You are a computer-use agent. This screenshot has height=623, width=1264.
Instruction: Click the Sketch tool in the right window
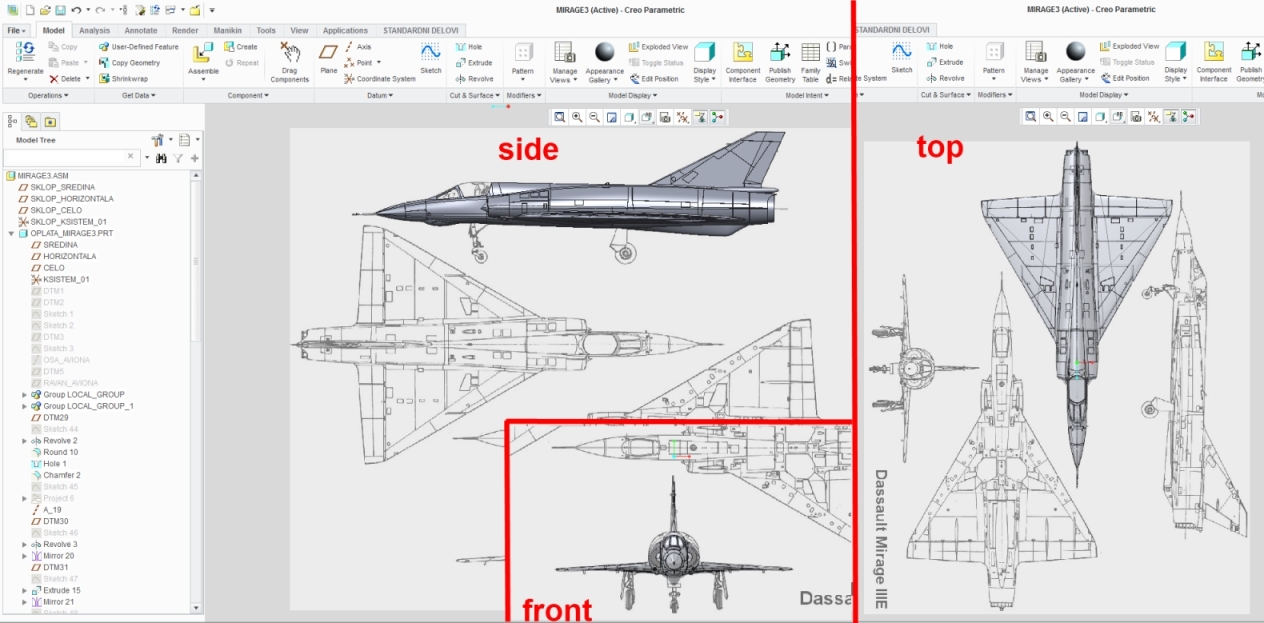pyautogui.click(x=902, y=57)
